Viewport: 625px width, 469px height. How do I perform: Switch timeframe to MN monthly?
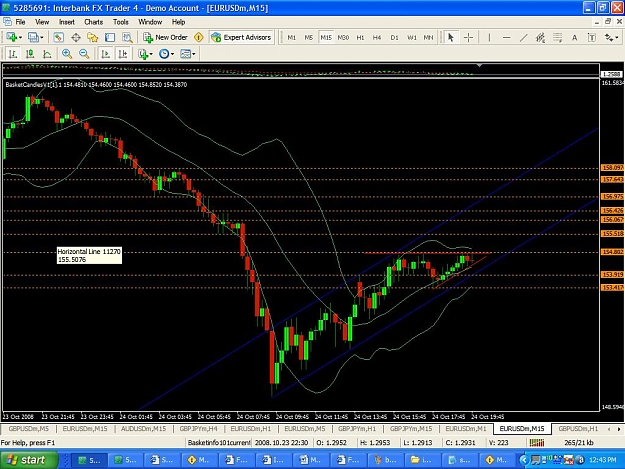428,37
